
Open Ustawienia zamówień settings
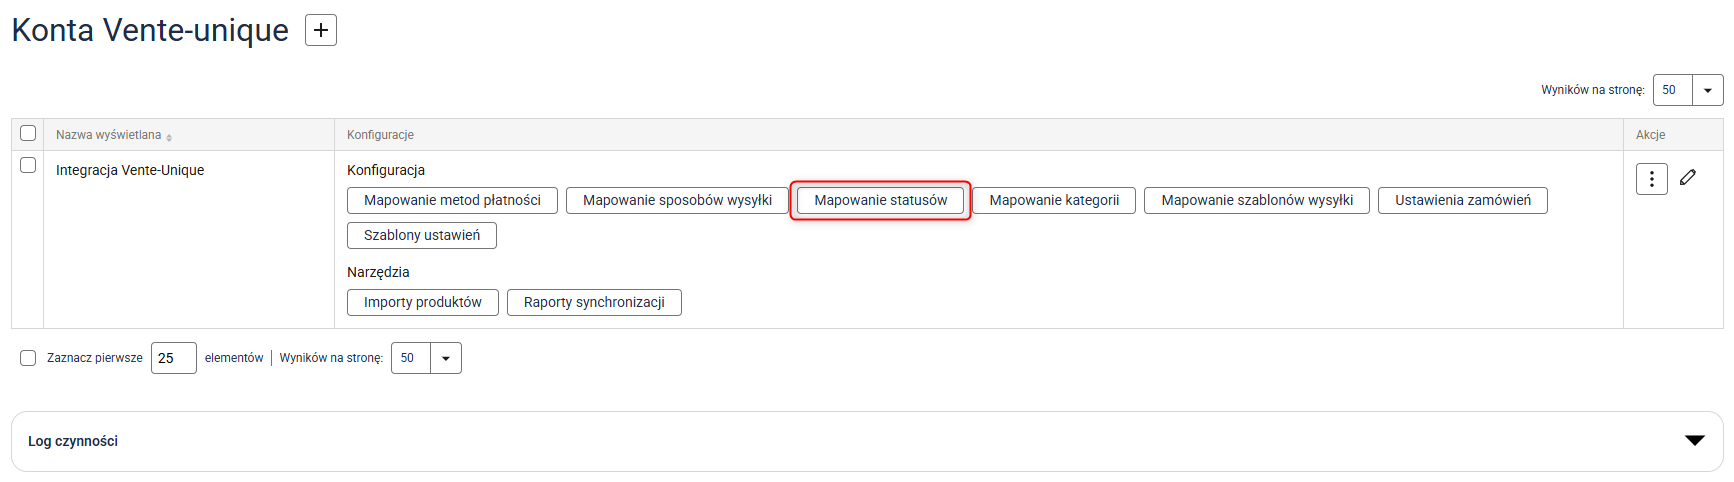coord(1462,200)
